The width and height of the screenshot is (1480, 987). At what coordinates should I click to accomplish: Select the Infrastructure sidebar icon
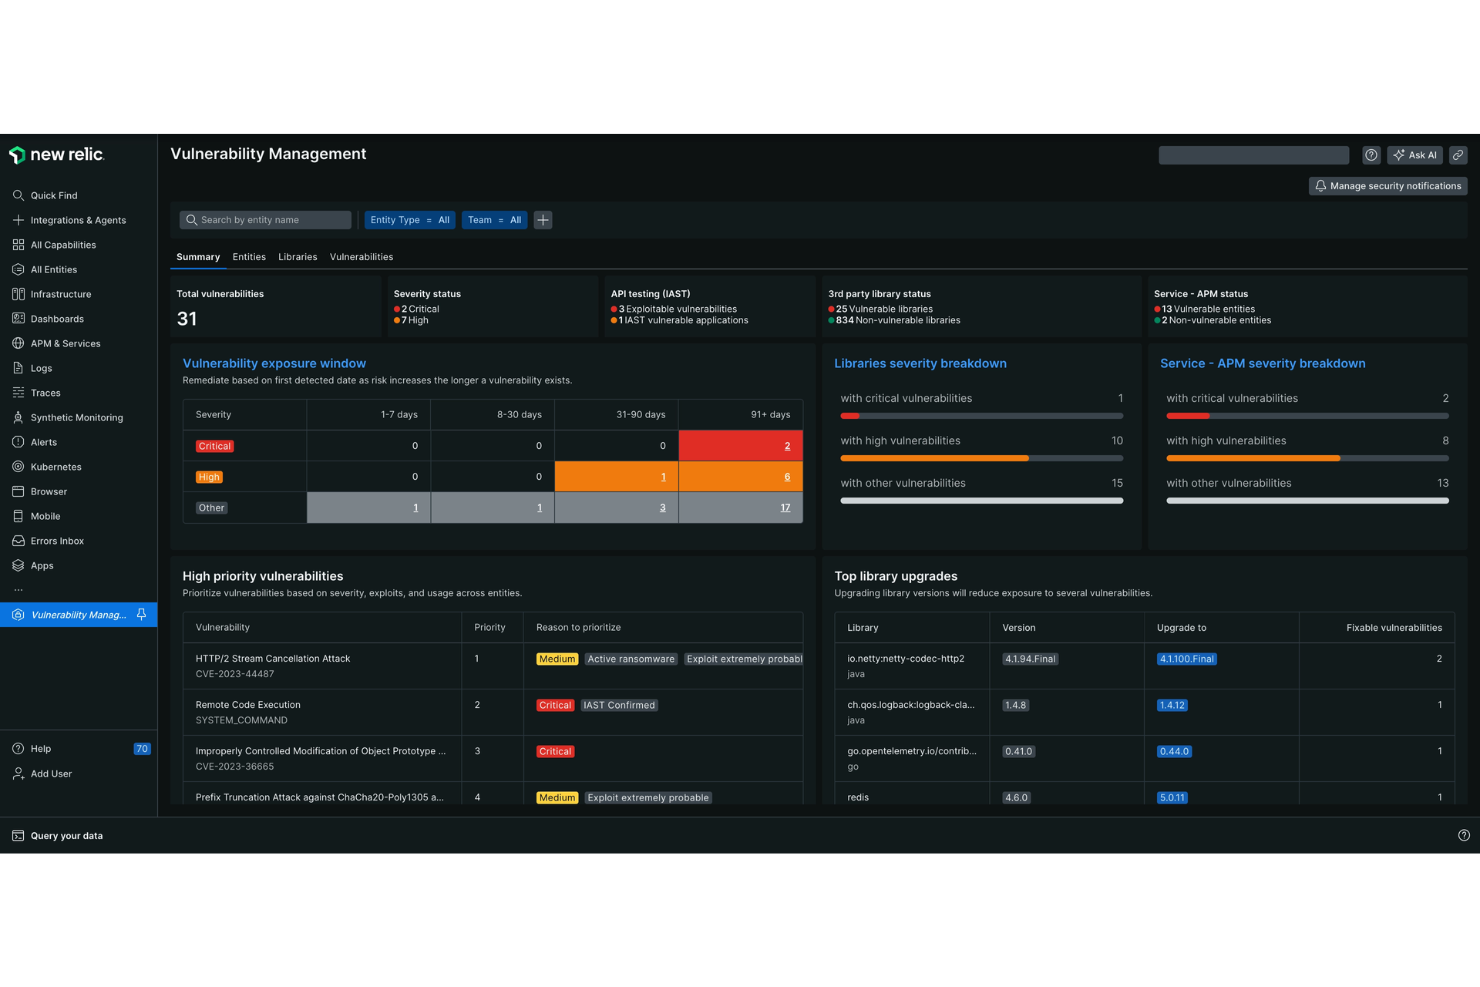point(62,294)
